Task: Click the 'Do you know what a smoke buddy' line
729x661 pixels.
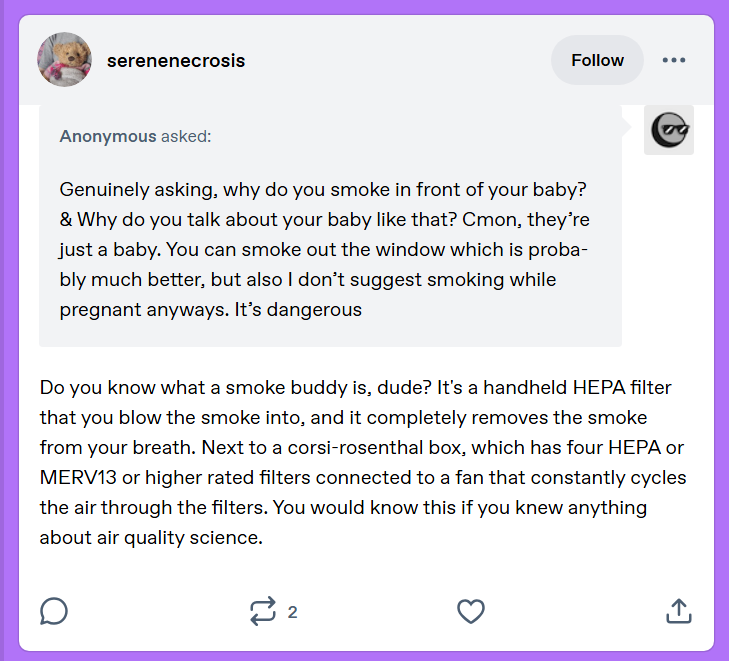Action: [356, 388]
